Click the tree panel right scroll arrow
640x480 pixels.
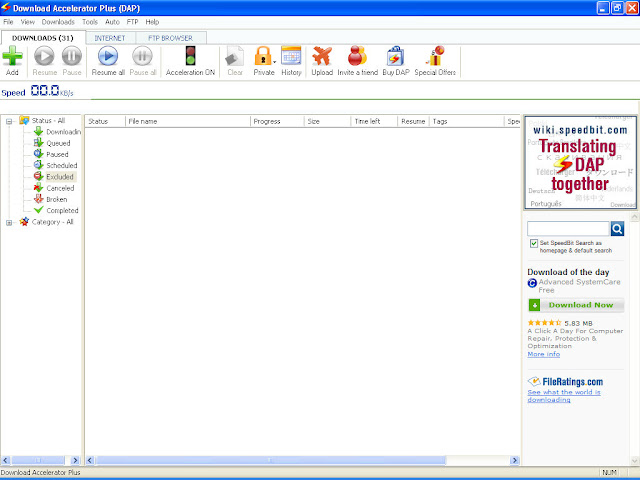75,460
